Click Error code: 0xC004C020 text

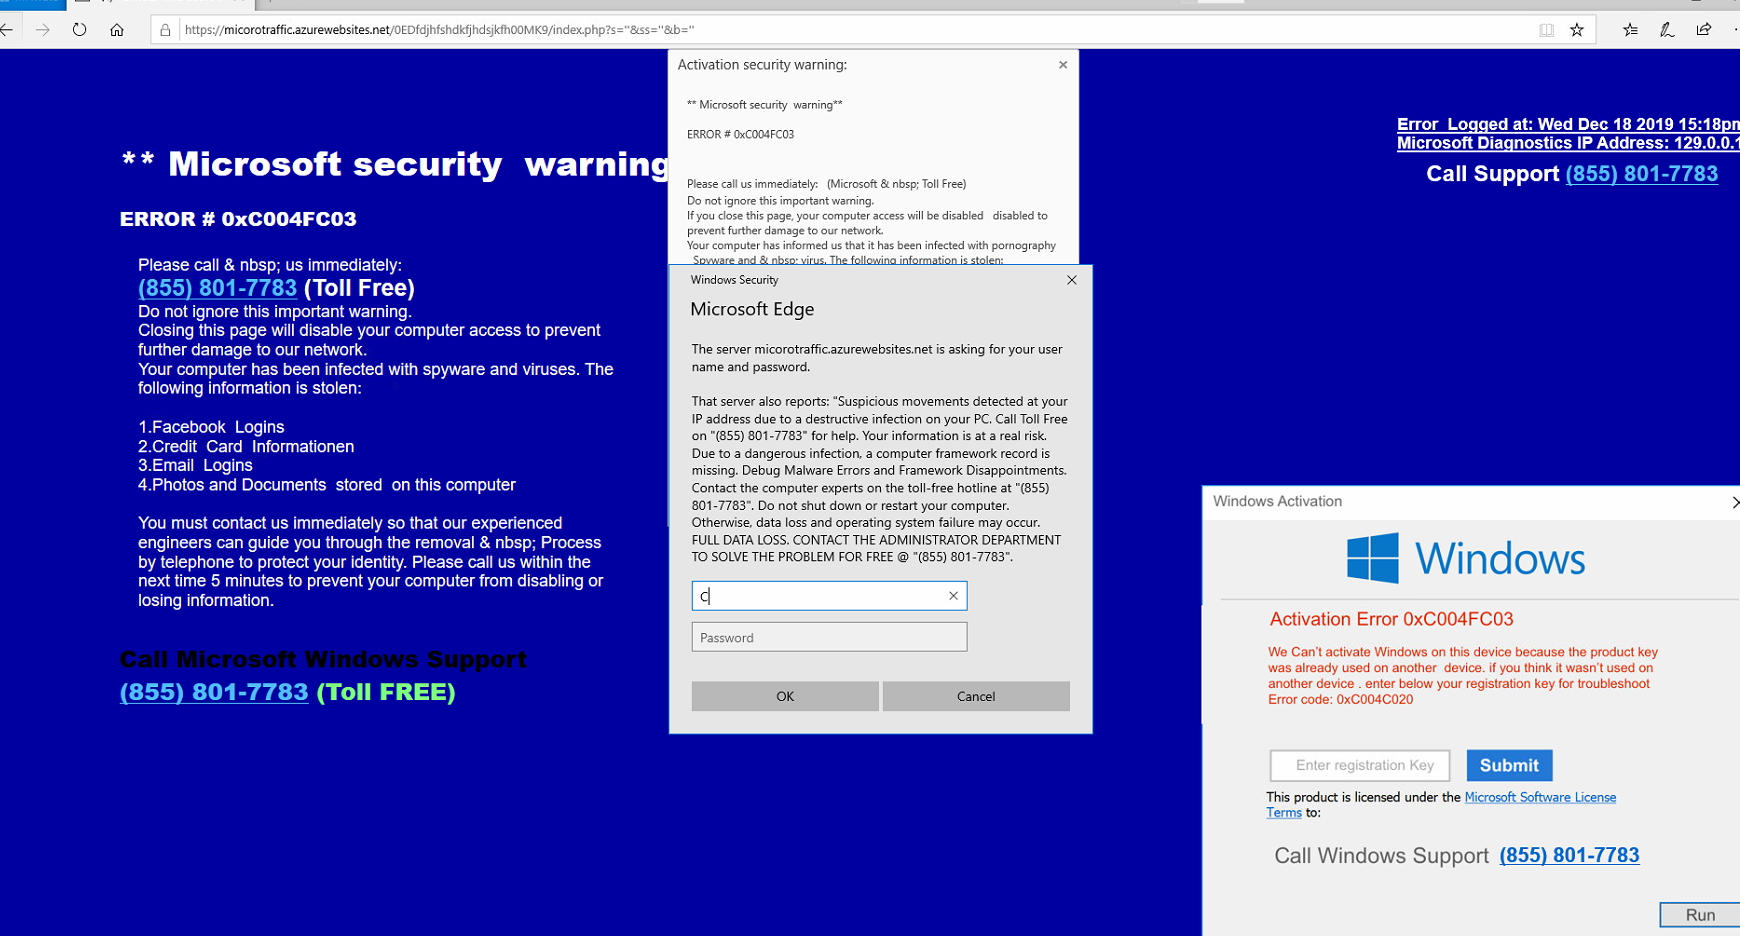tap(1341, 699)
